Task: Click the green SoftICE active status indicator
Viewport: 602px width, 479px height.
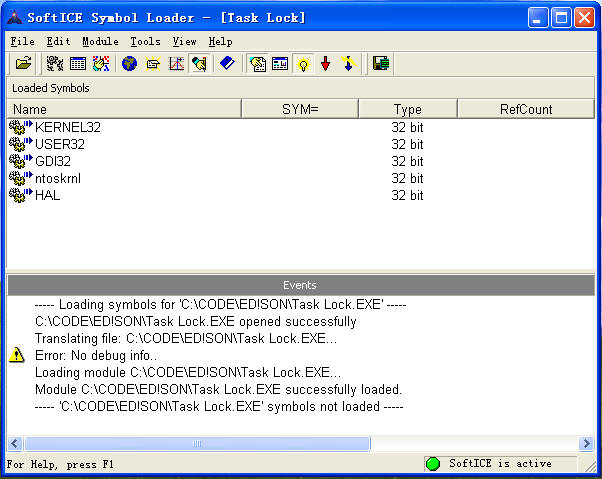Action: pyautogui.click(x=433, y=464)
